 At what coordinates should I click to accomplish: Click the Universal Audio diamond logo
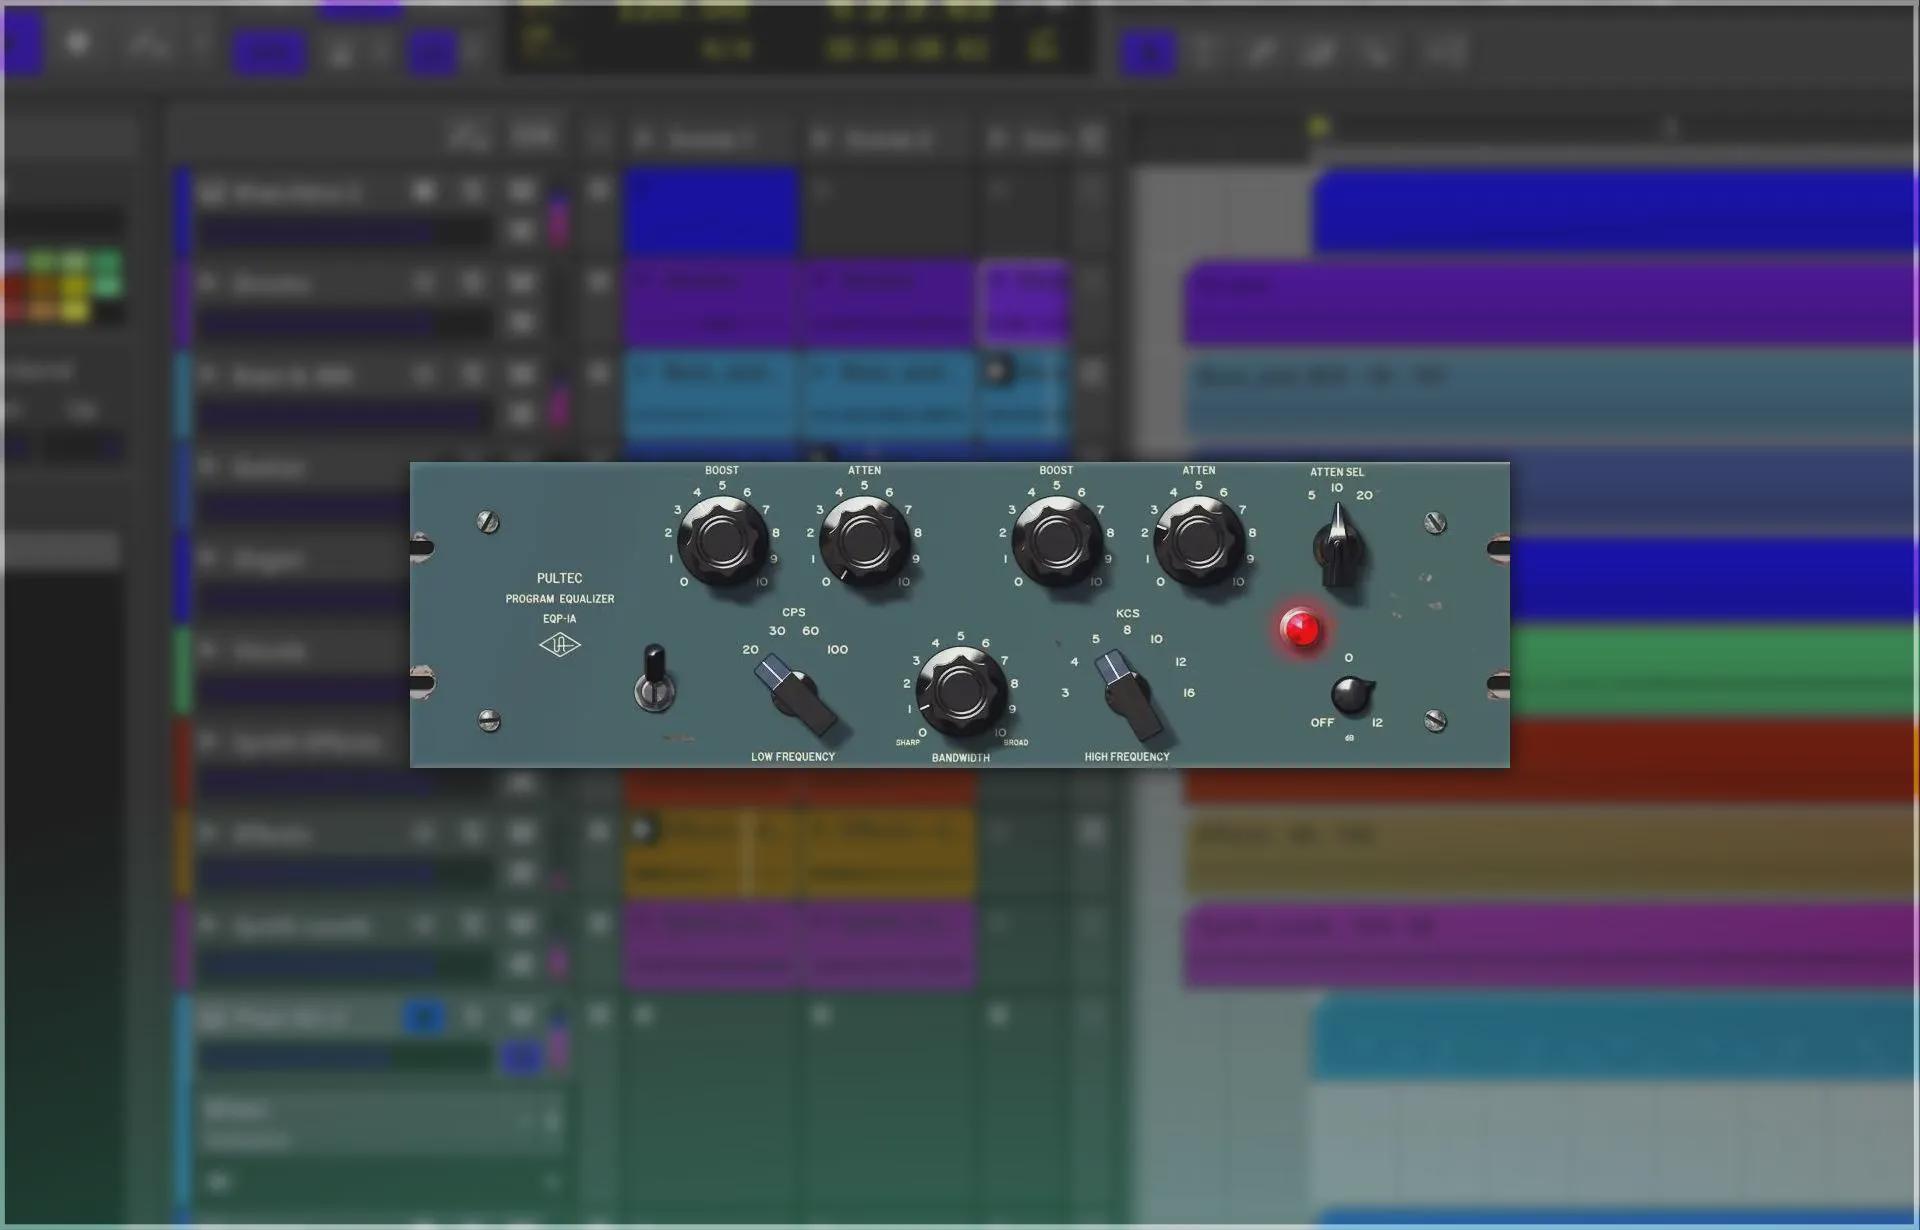pos(559,645)
